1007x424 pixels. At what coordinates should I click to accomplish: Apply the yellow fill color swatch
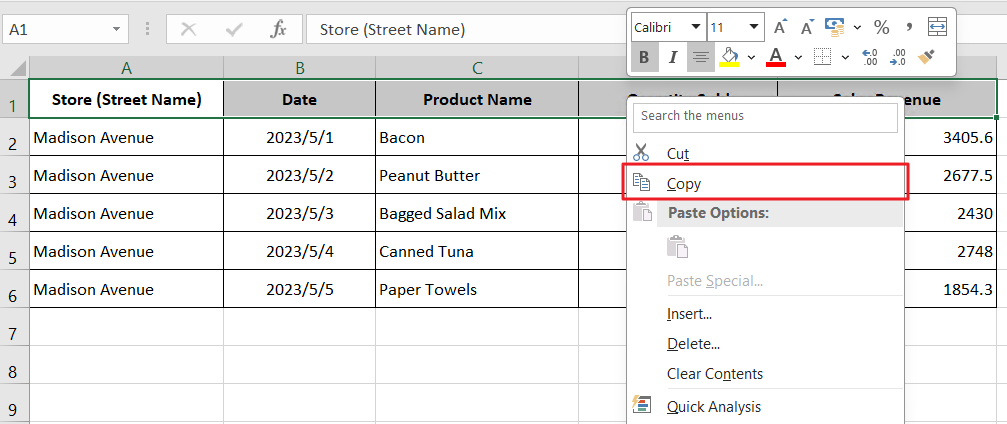tap(729, 57)
